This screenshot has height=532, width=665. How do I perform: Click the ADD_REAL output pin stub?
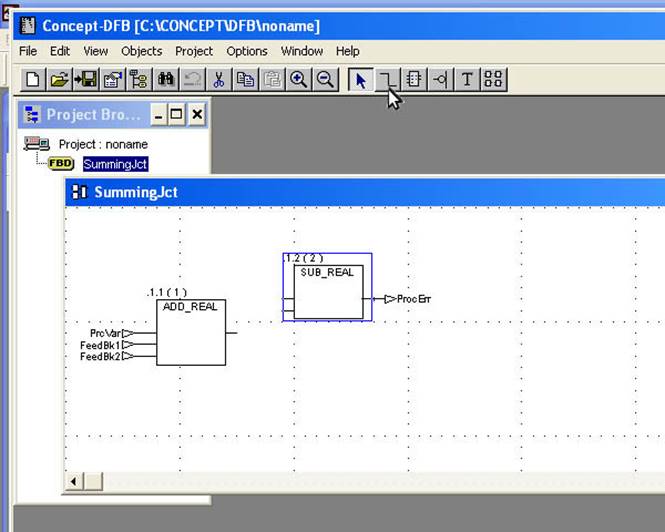(x=232, y=333)
